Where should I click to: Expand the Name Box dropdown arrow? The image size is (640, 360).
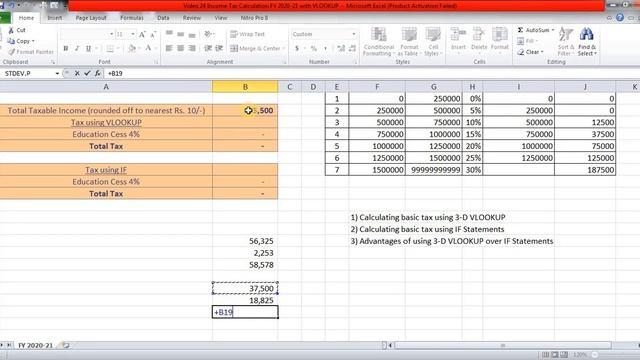(x=57, y=73)
